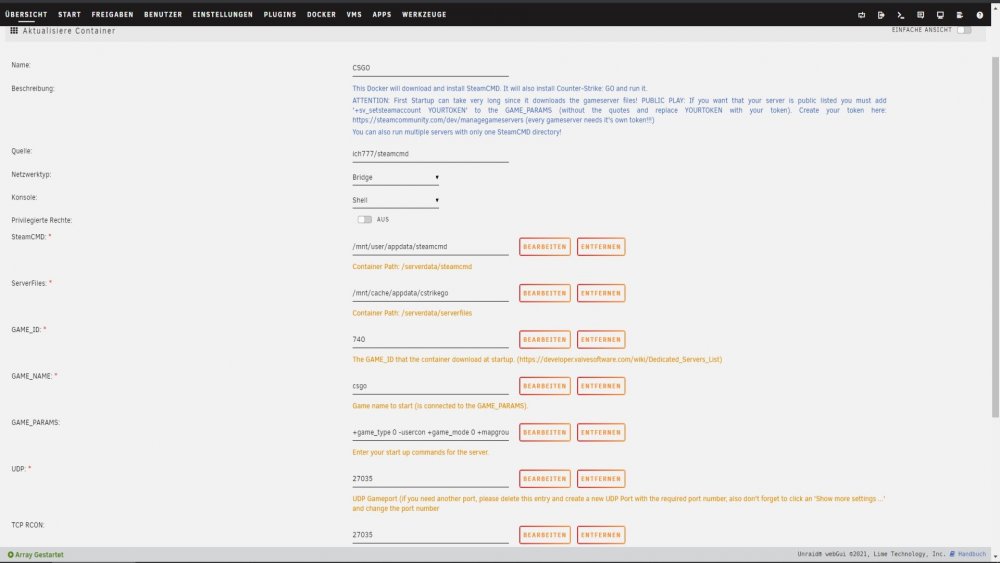The image size is (1000, 563).
Task: Open the Benutzer menu tab
Action: pyautogui.click(x=163, y=14)
